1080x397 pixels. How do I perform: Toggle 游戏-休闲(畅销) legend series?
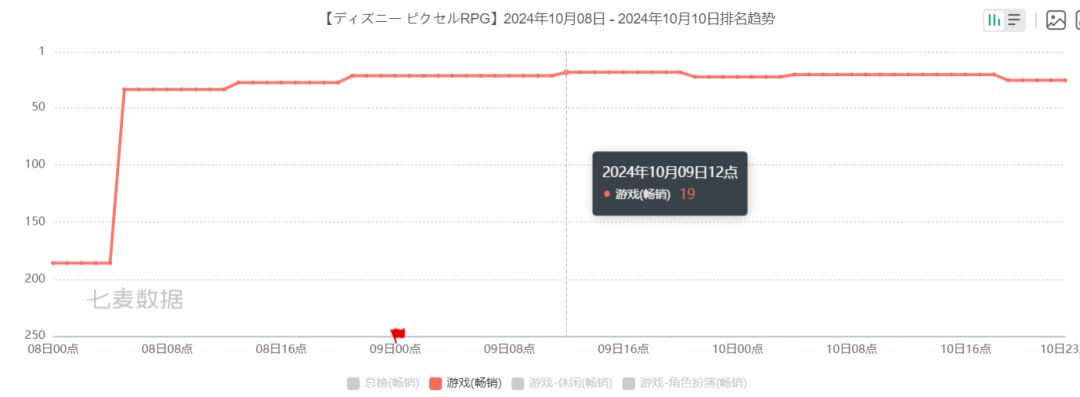click(x=561, y=383)
